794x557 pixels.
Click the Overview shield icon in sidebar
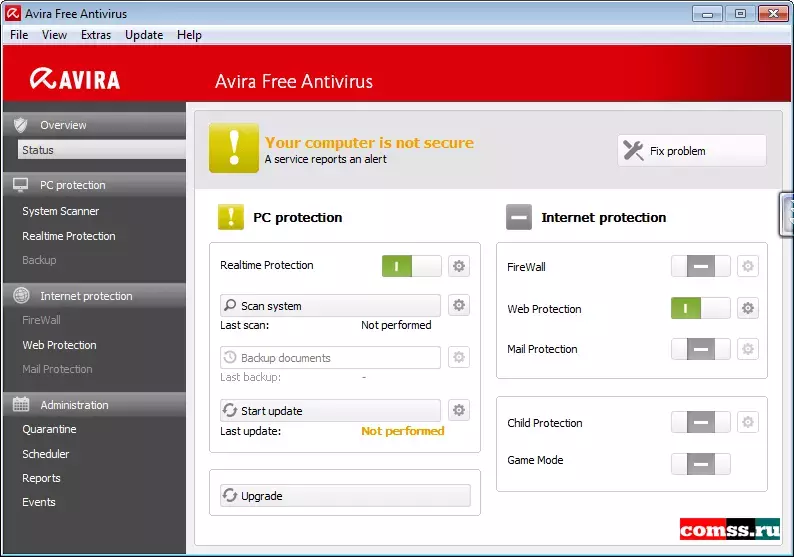21,125
